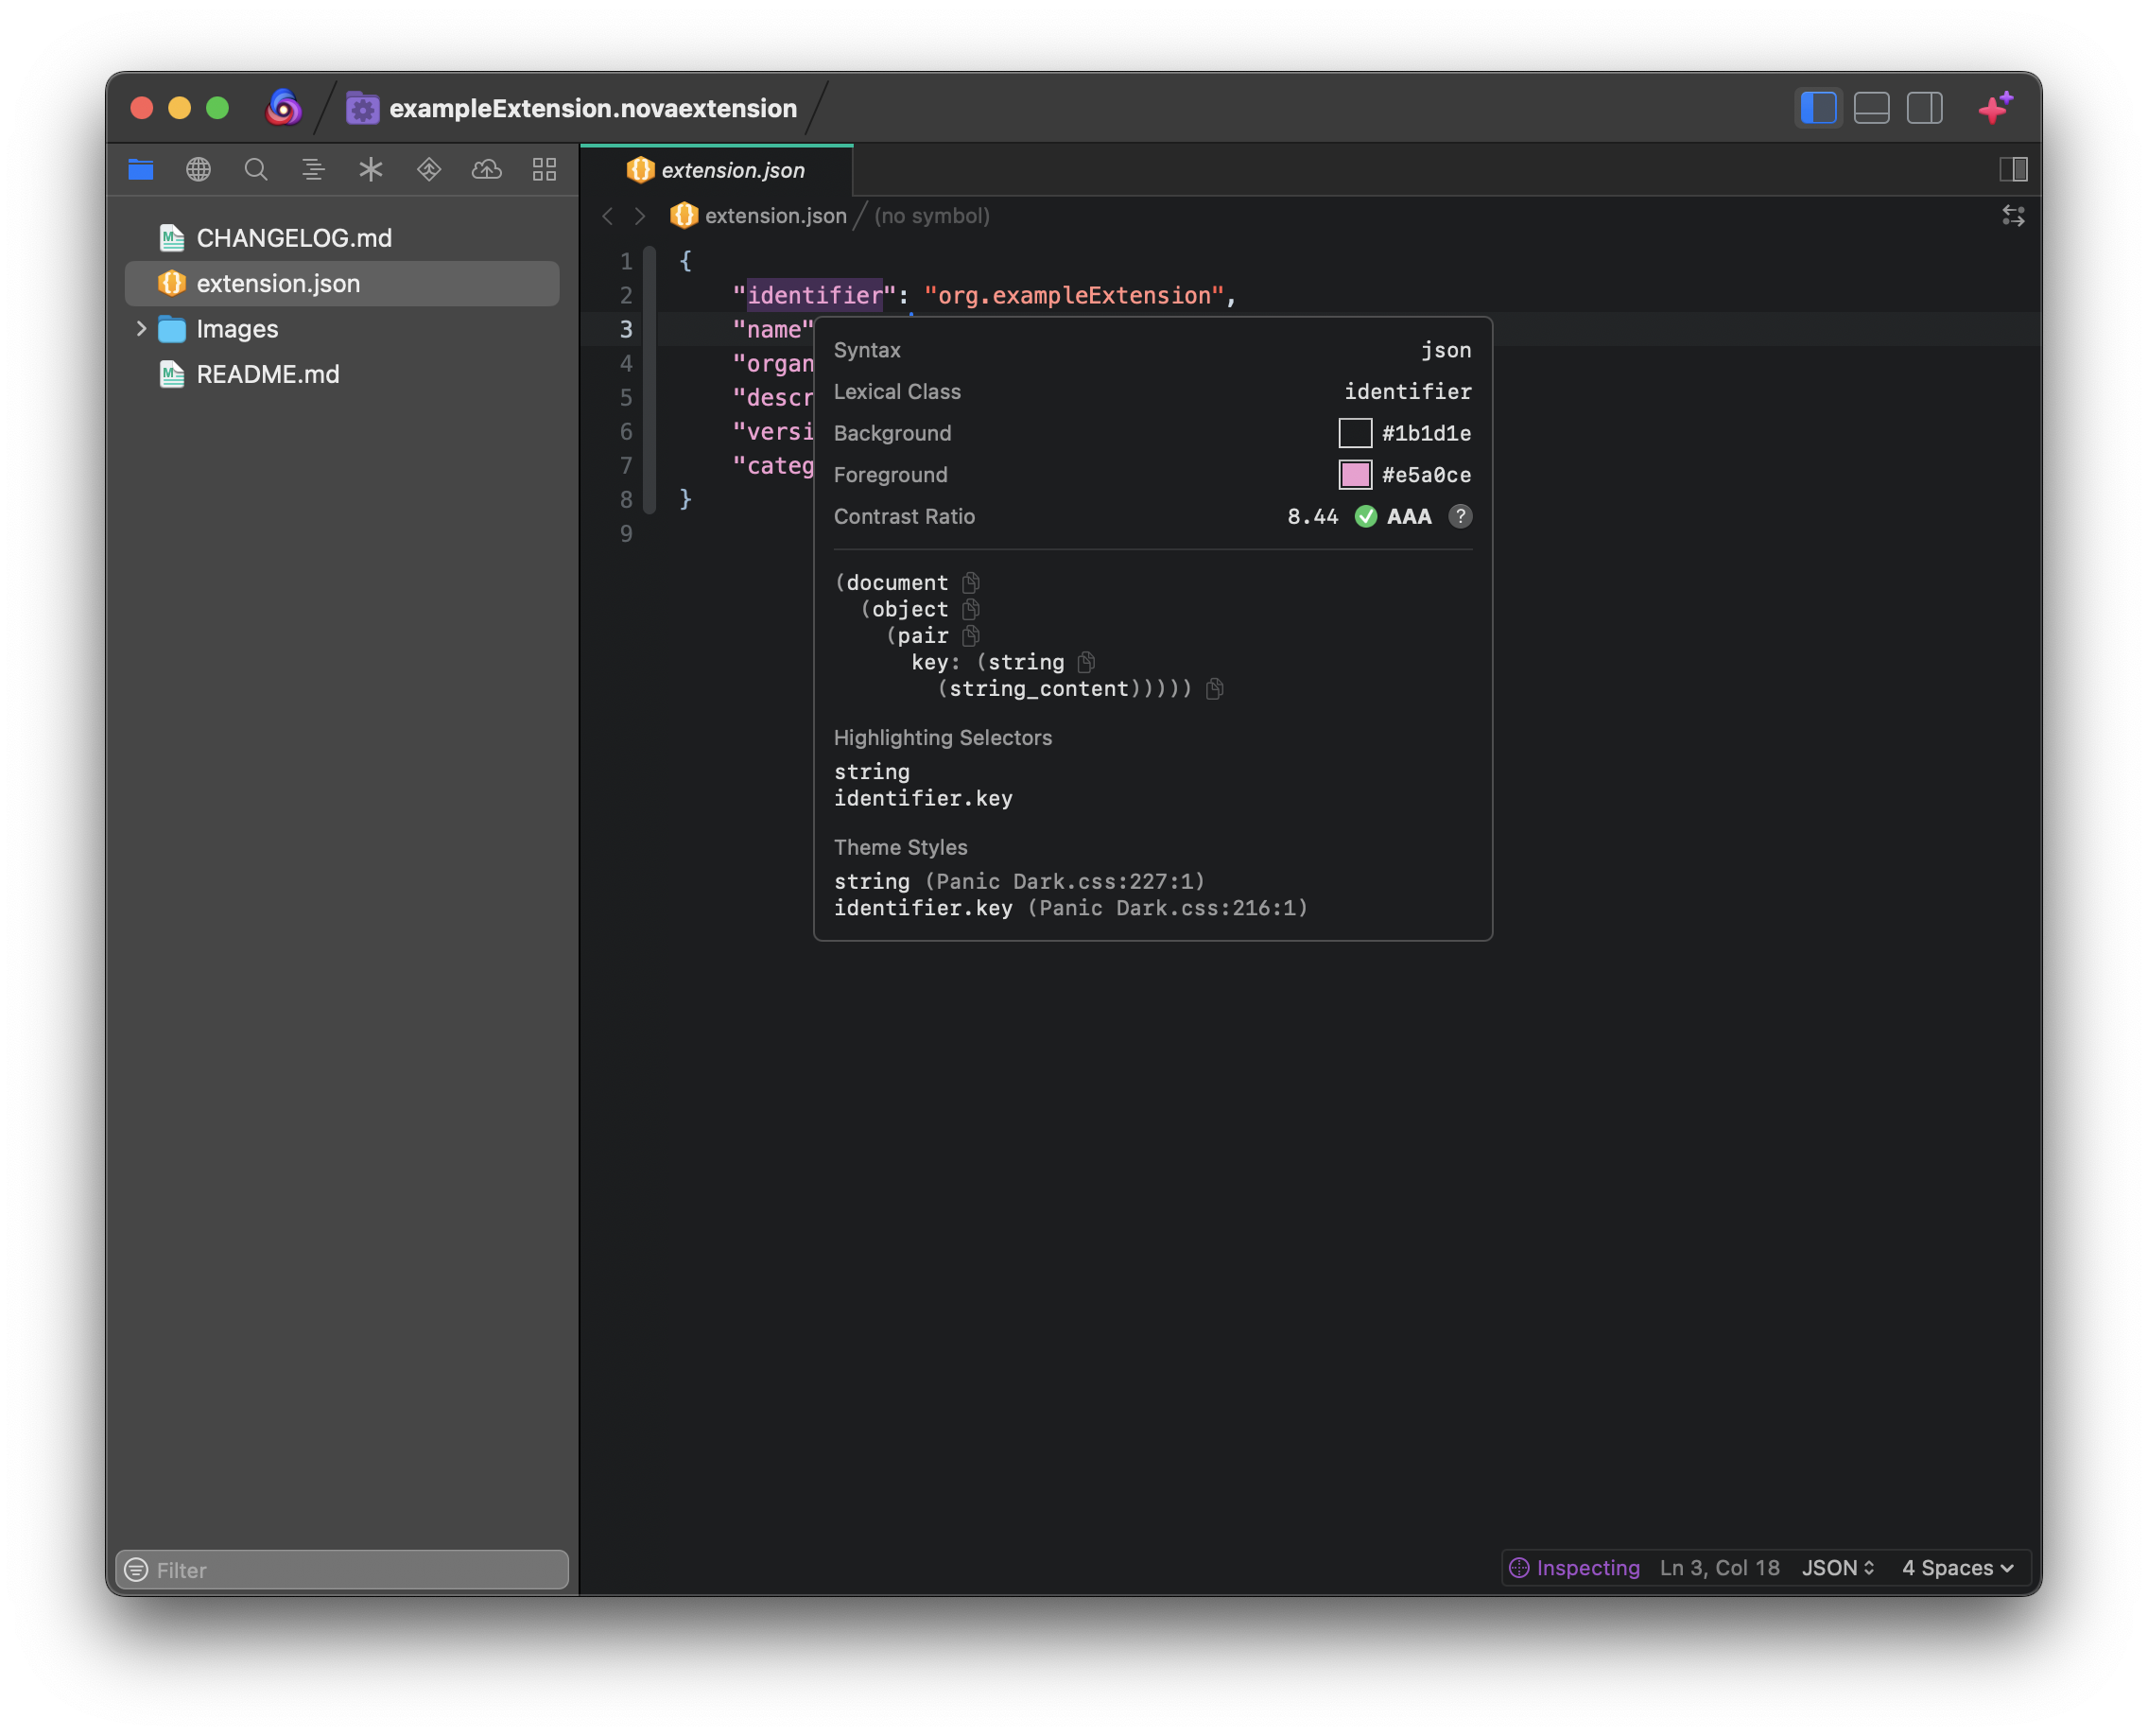Click the pink sparkle icon in title bar
Viewport: 2148px width, 1736px height.
point(1997,107)
